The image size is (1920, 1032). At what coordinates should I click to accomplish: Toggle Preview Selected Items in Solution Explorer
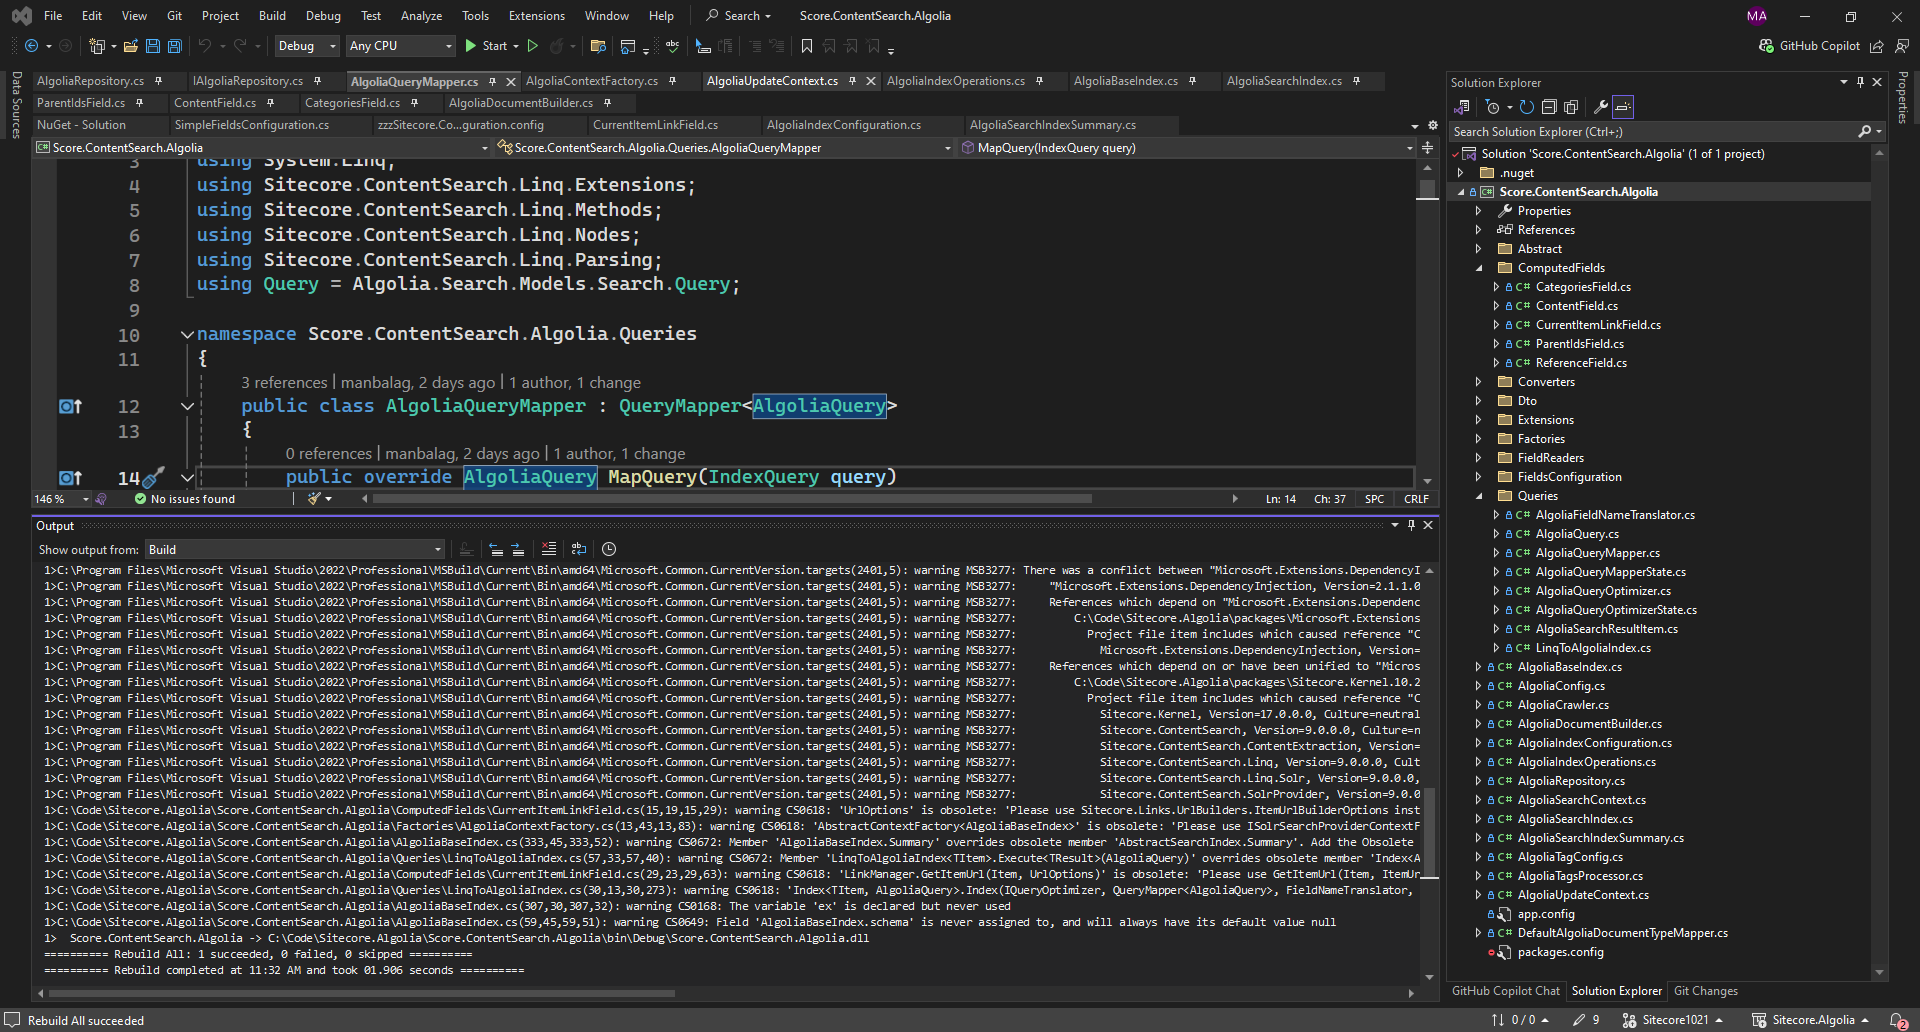click(1623, 107)
